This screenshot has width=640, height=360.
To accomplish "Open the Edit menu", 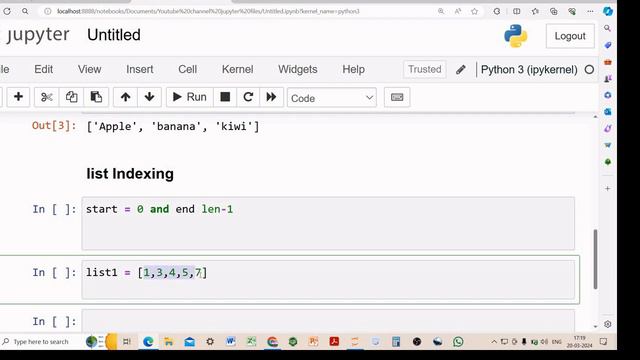I will [43, 69].
